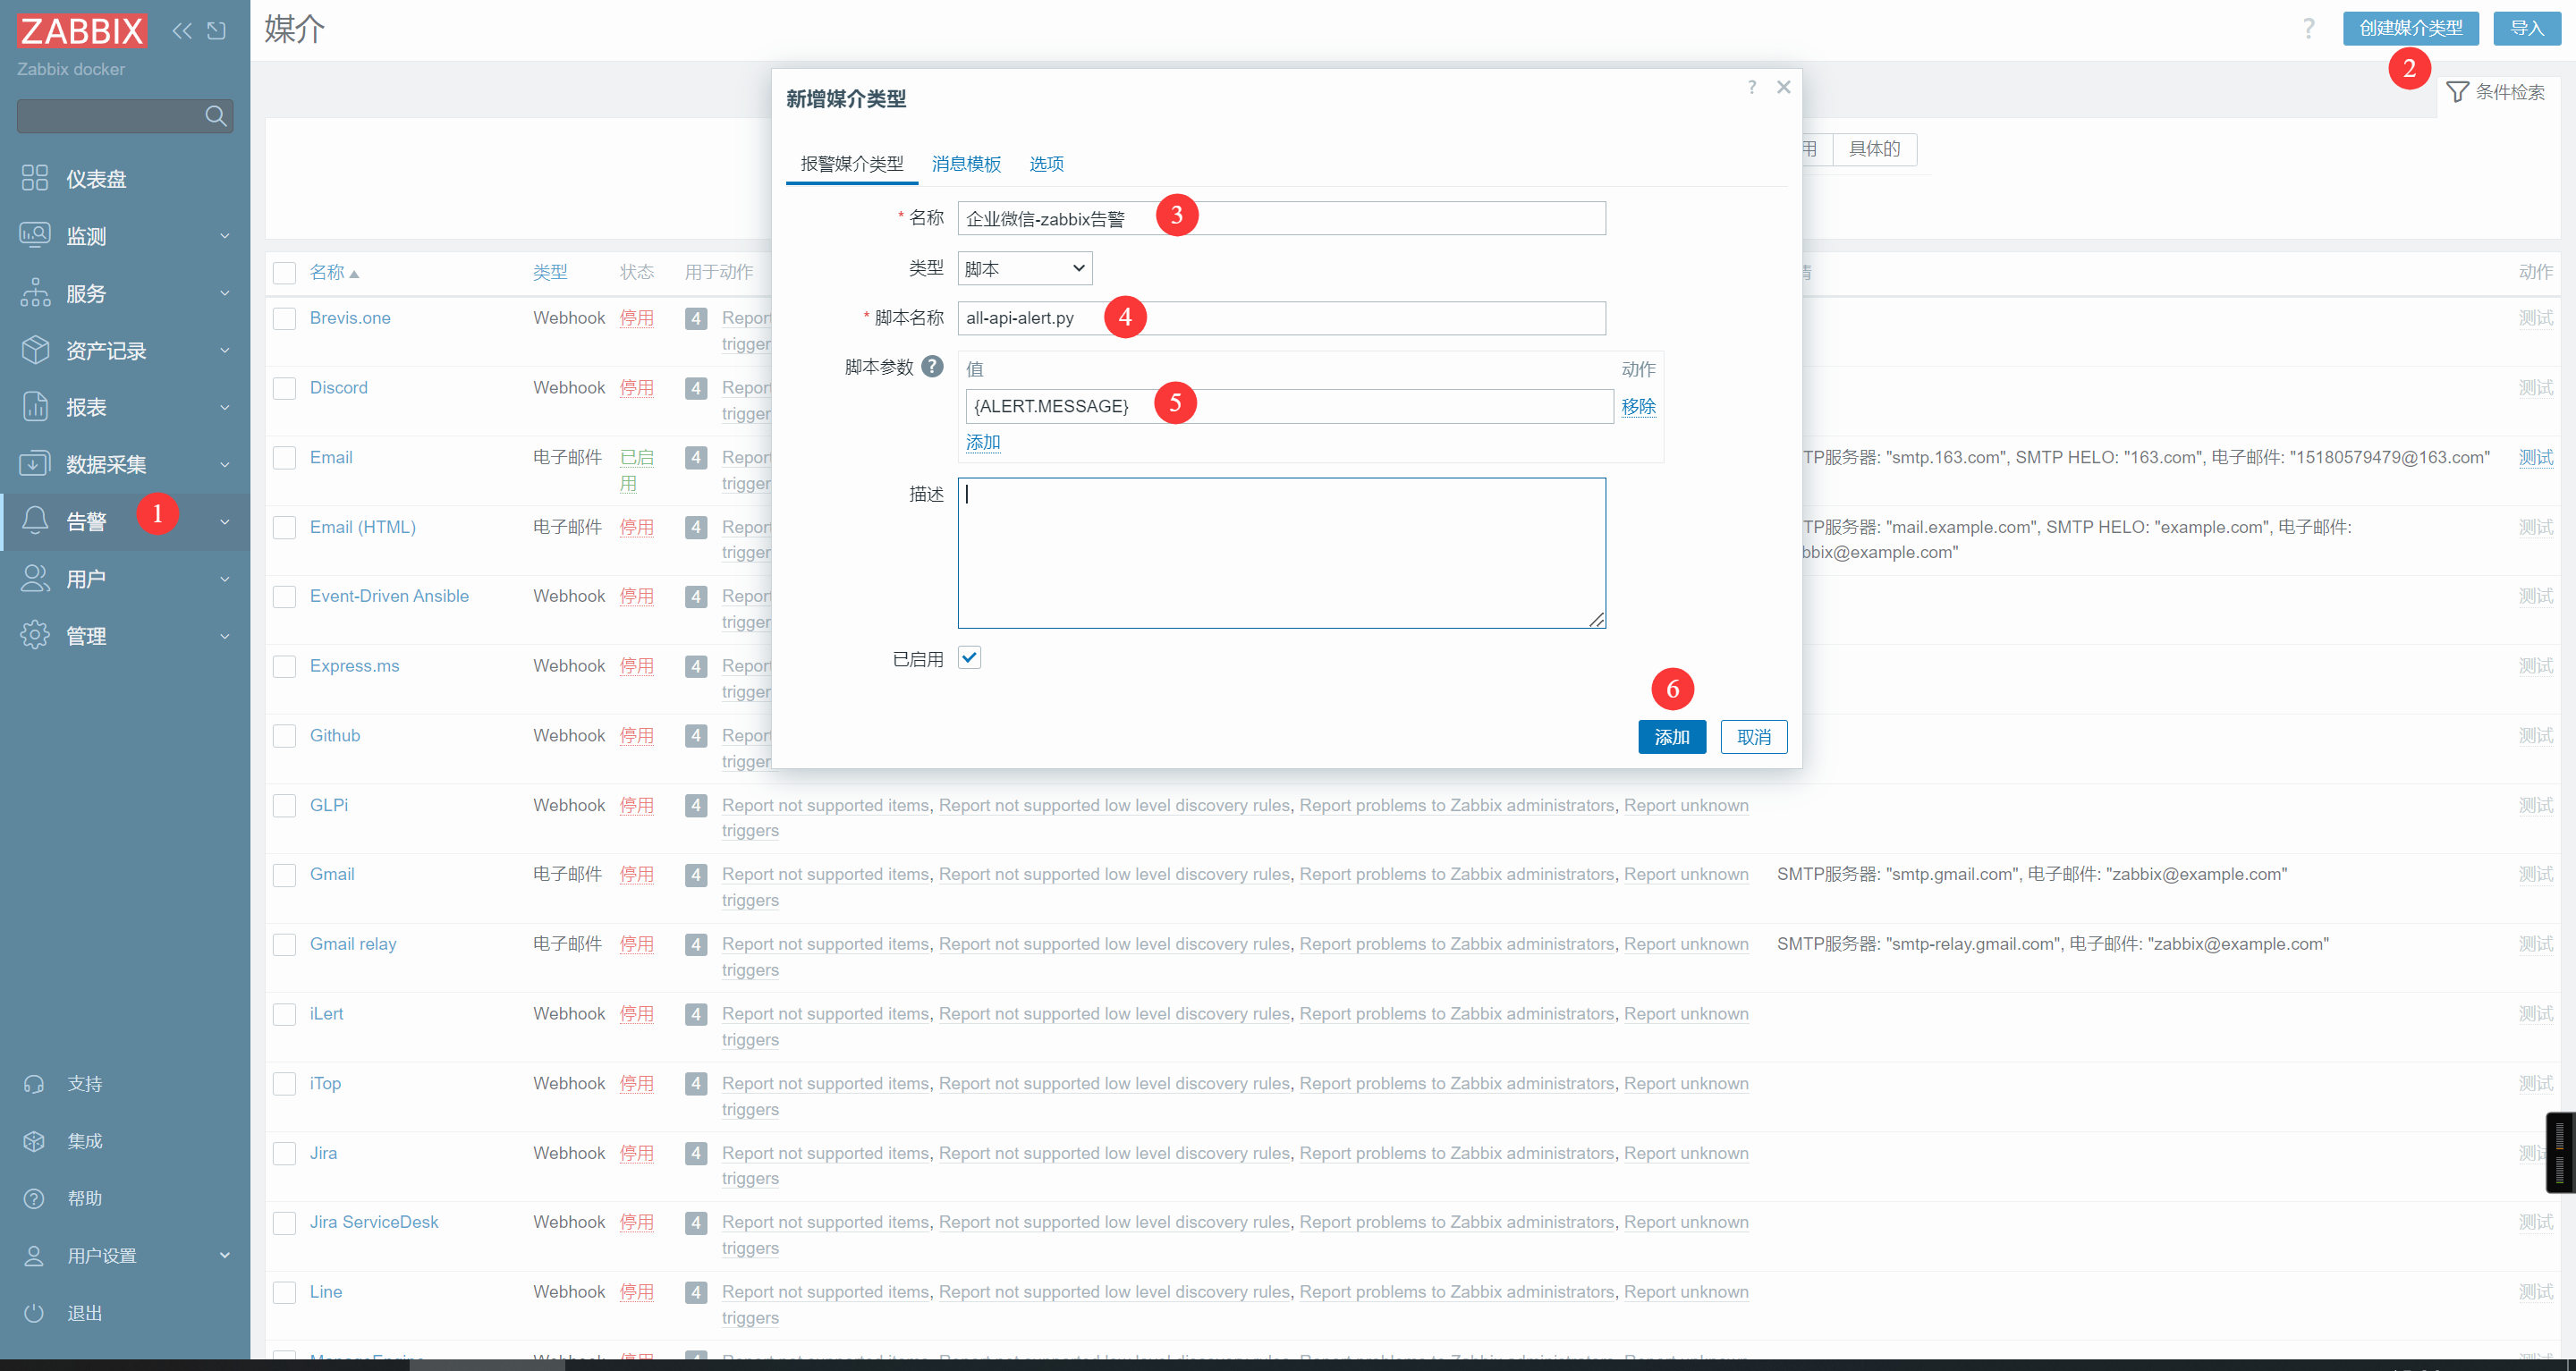This screenshot has height=1371, width=2576.
Task: Switch to the 报警媒介类型 tab
Action: [x=852, y=164]
